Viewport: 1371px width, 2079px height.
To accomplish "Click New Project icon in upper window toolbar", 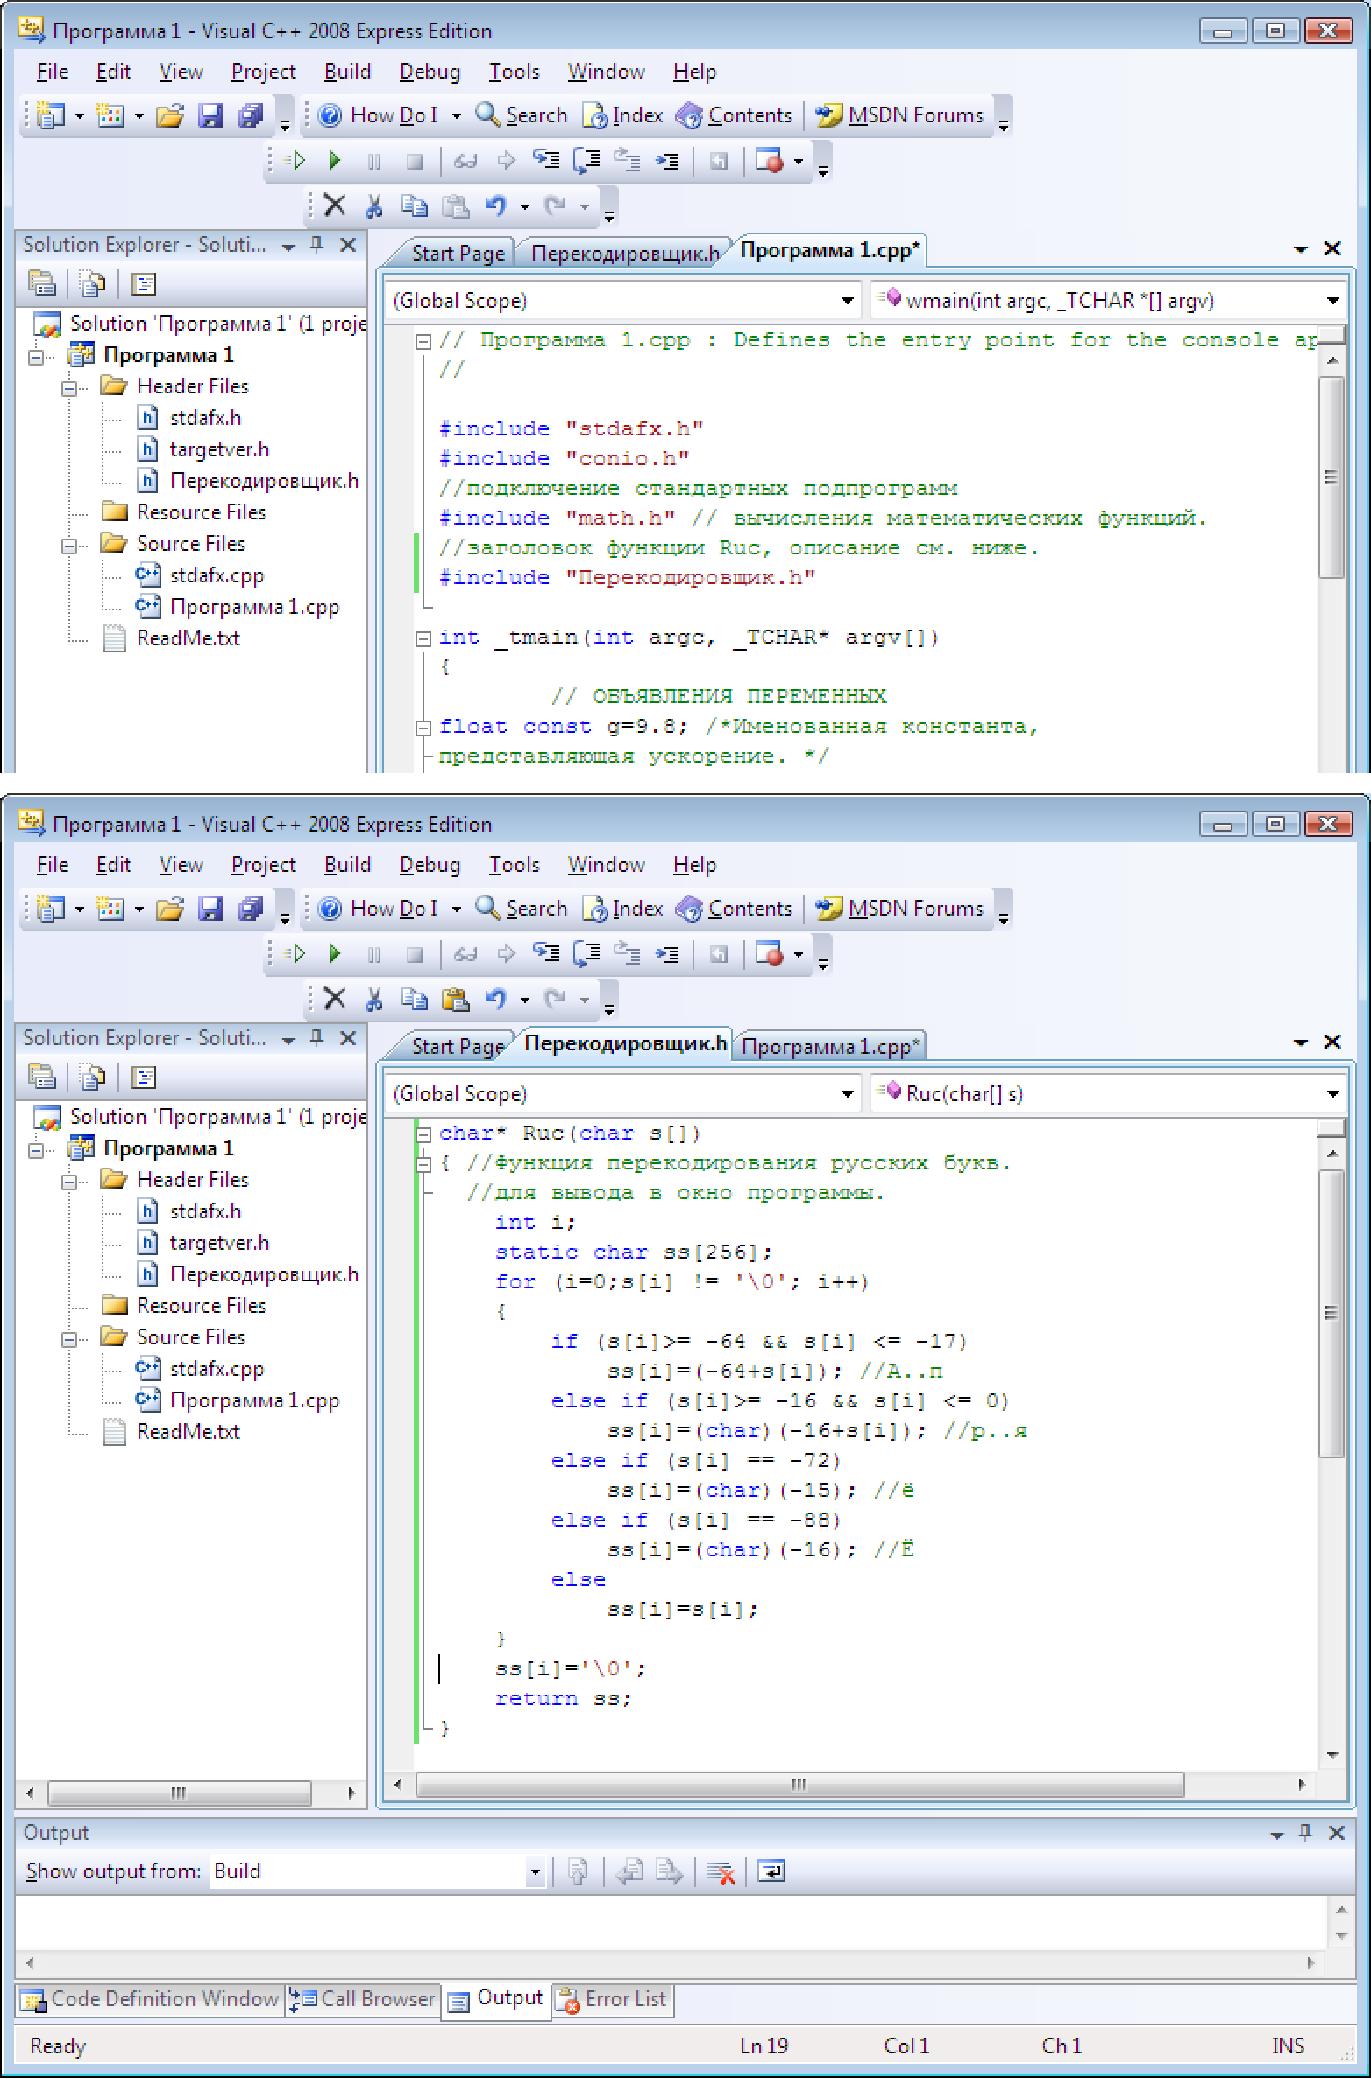I will coord(51,116).
